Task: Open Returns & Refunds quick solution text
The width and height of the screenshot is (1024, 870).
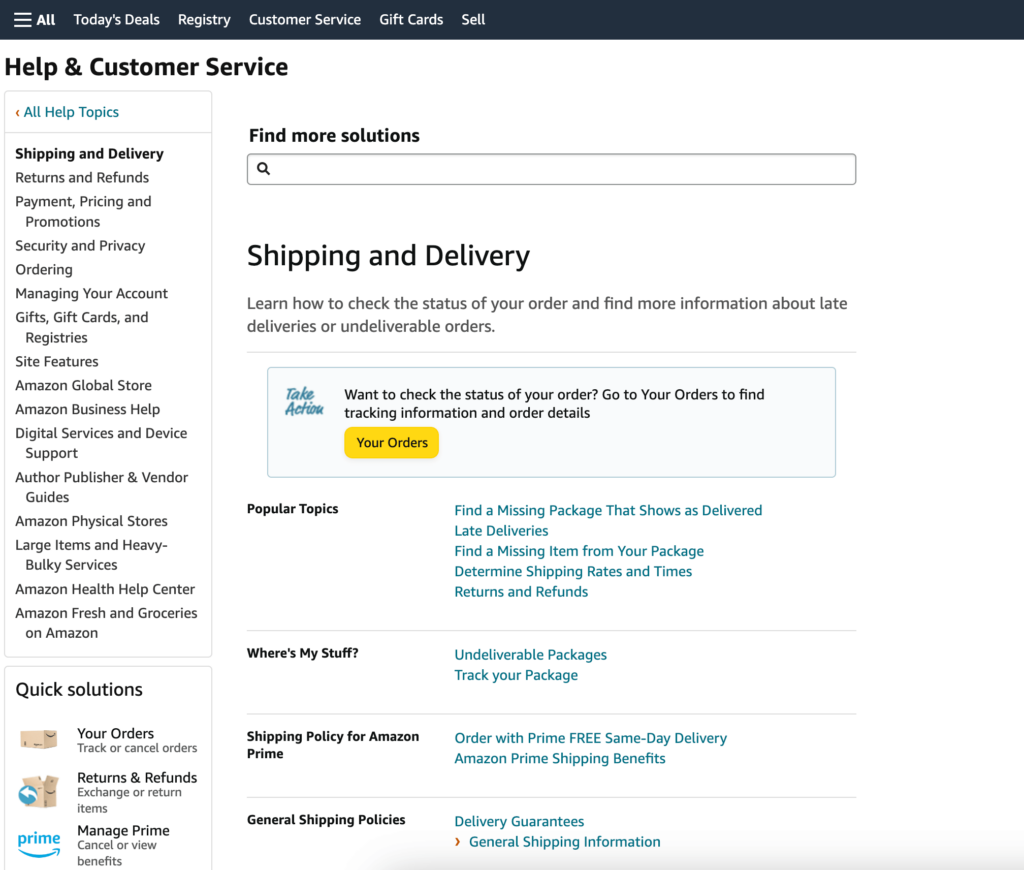Action: [136, 792]
